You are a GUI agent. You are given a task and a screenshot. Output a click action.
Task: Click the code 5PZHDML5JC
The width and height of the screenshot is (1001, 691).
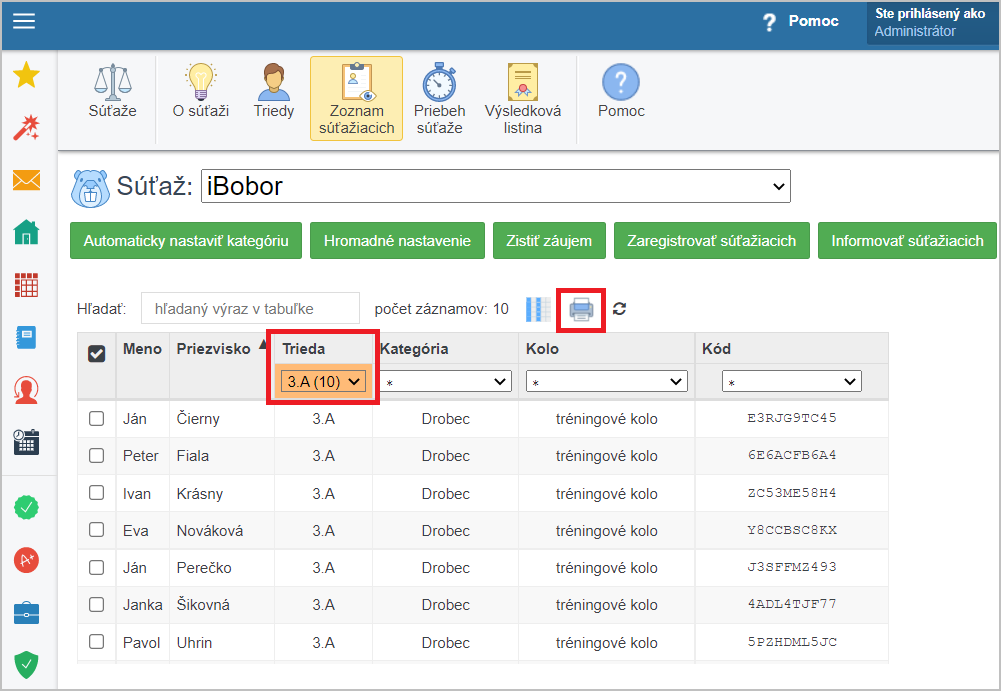(792, 642)
